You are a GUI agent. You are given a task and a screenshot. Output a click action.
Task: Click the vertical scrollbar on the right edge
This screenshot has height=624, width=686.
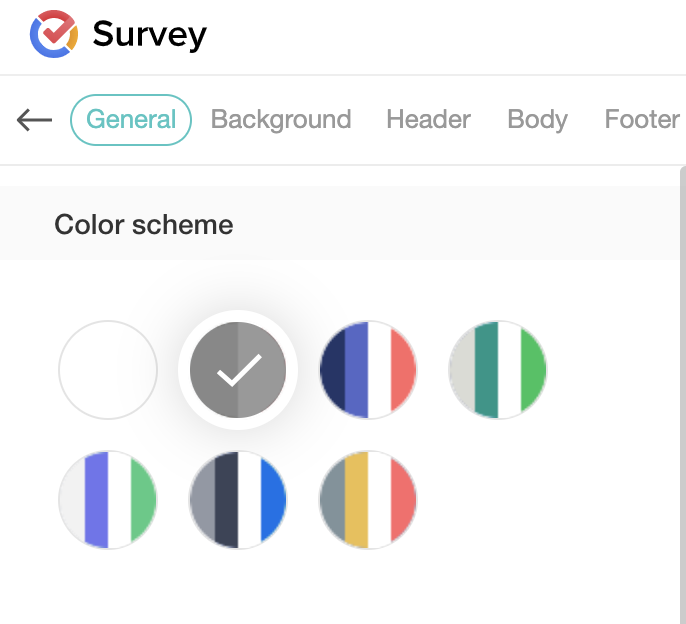681,400
